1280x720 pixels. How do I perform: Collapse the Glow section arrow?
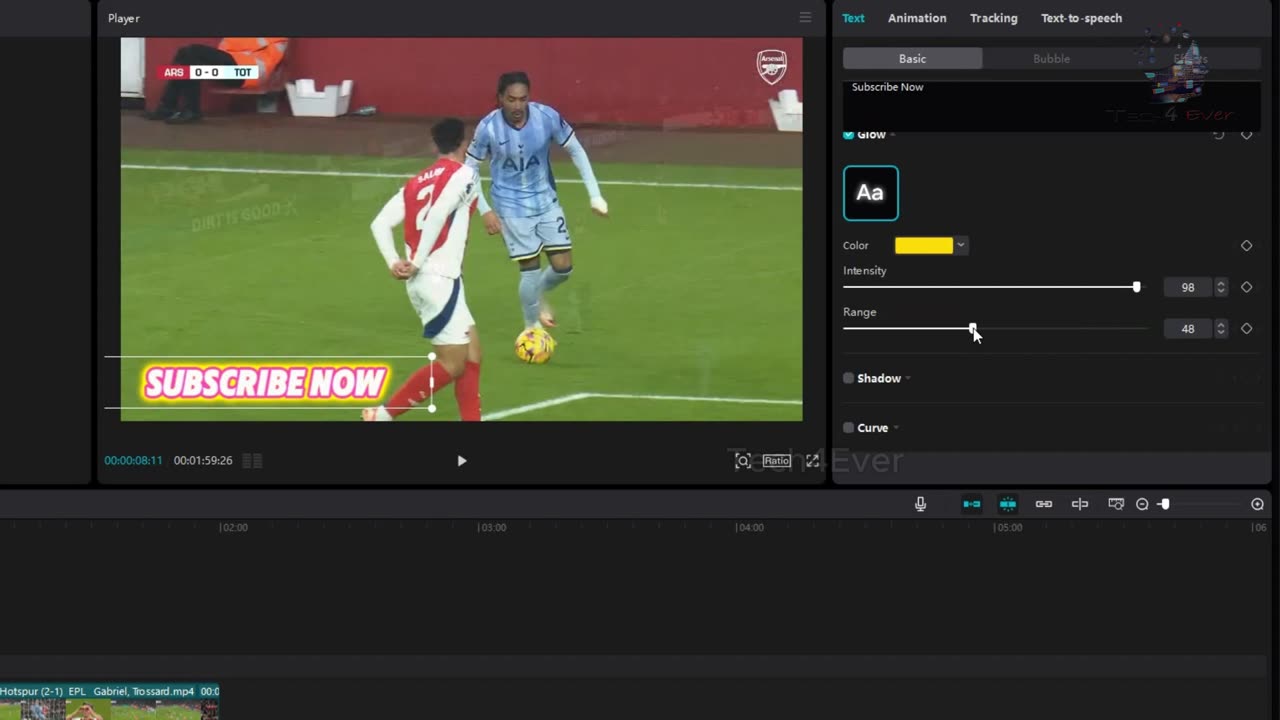(x=893, y=134)
